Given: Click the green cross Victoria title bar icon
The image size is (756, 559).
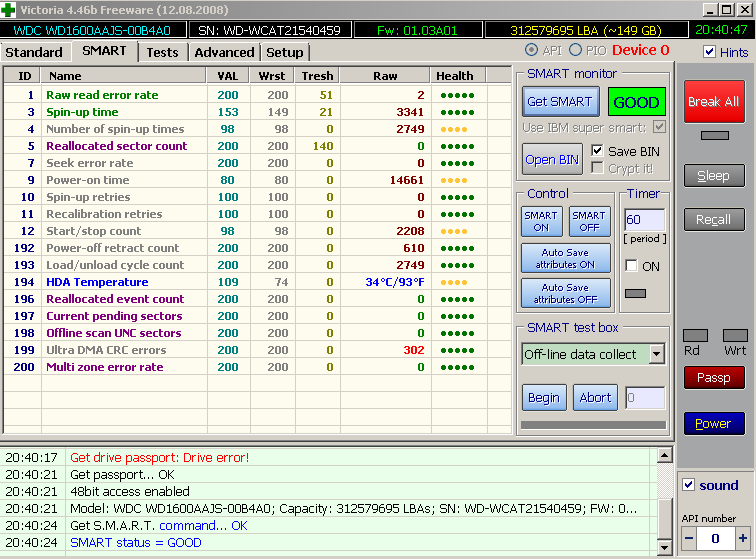Looking at the screenshot, I should pyautogui.click(x=8, y=10).
